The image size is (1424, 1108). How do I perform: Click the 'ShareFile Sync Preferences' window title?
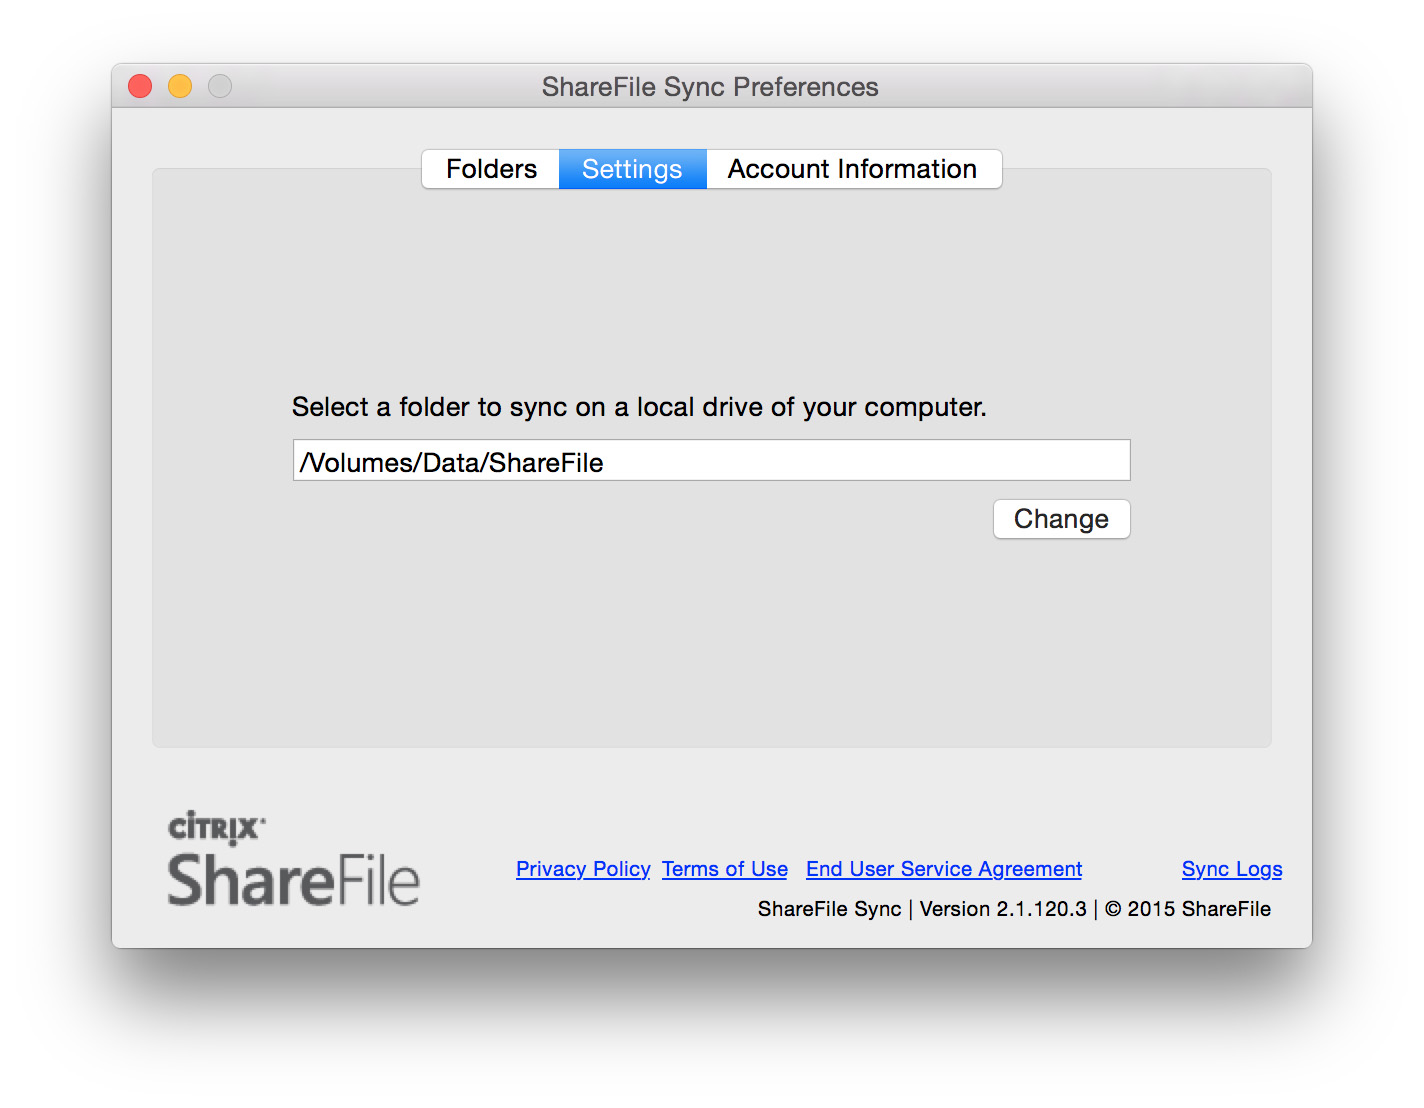click(710, 87)
